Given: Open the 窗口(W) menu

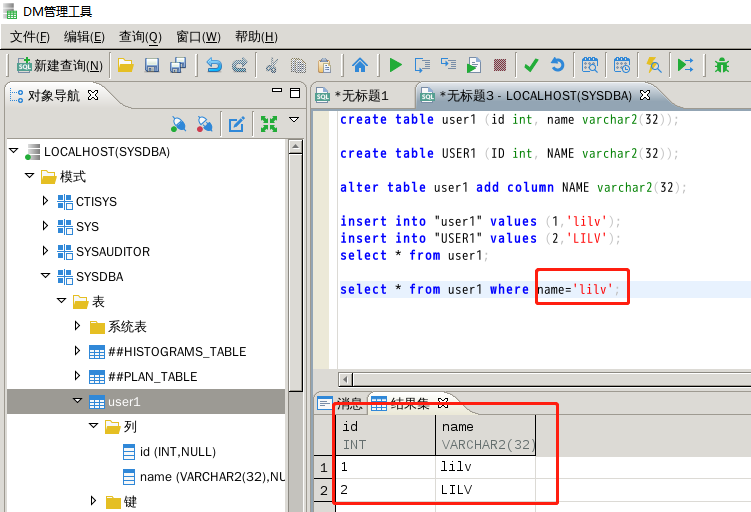Looking at the screenshot, I should coord(198,37).
